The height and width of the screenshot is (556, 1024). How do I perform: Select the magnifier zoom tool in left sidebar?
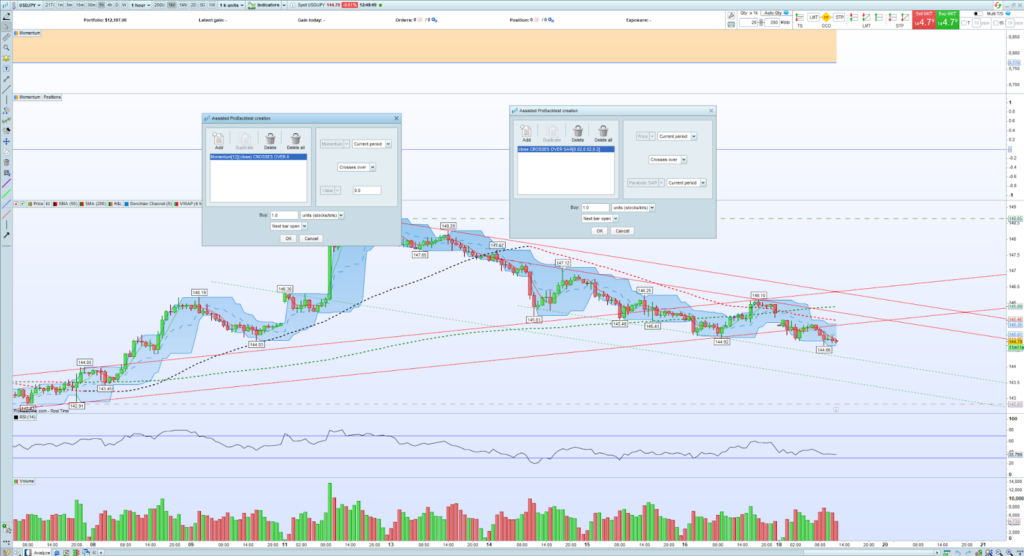coord(6,47)
